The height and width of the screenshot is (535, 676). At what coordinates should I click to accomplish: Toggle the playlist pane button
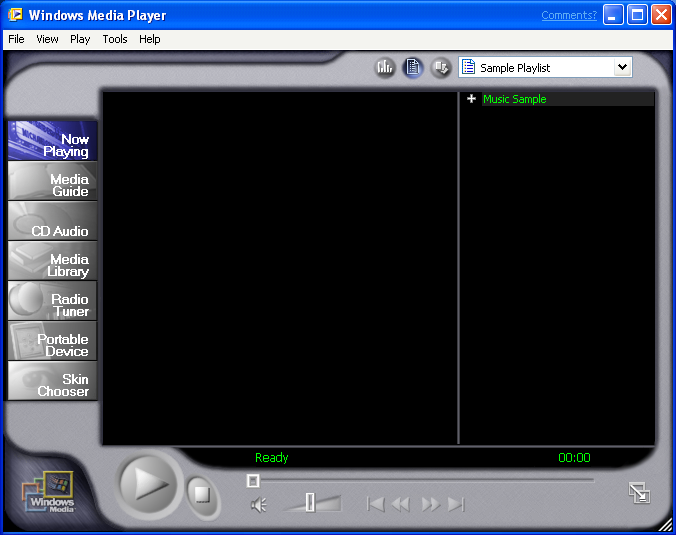coord(413,68)
